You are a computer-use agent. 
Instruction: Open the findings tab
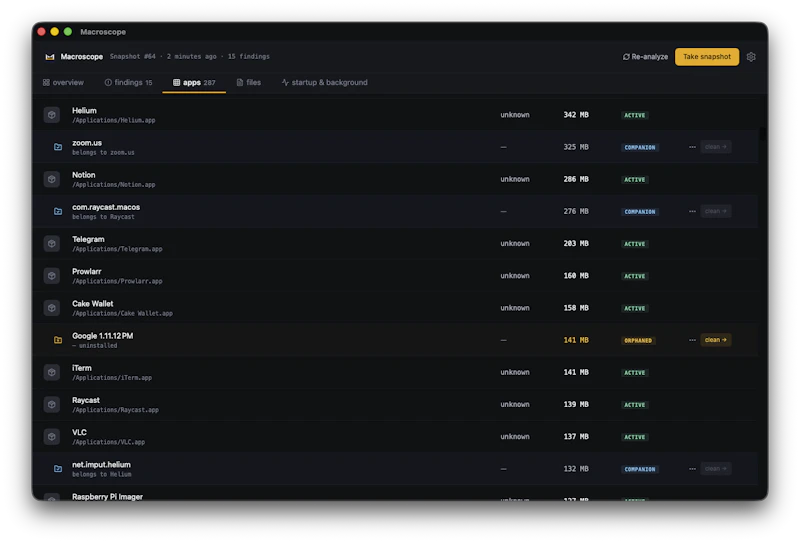point(129,82)
